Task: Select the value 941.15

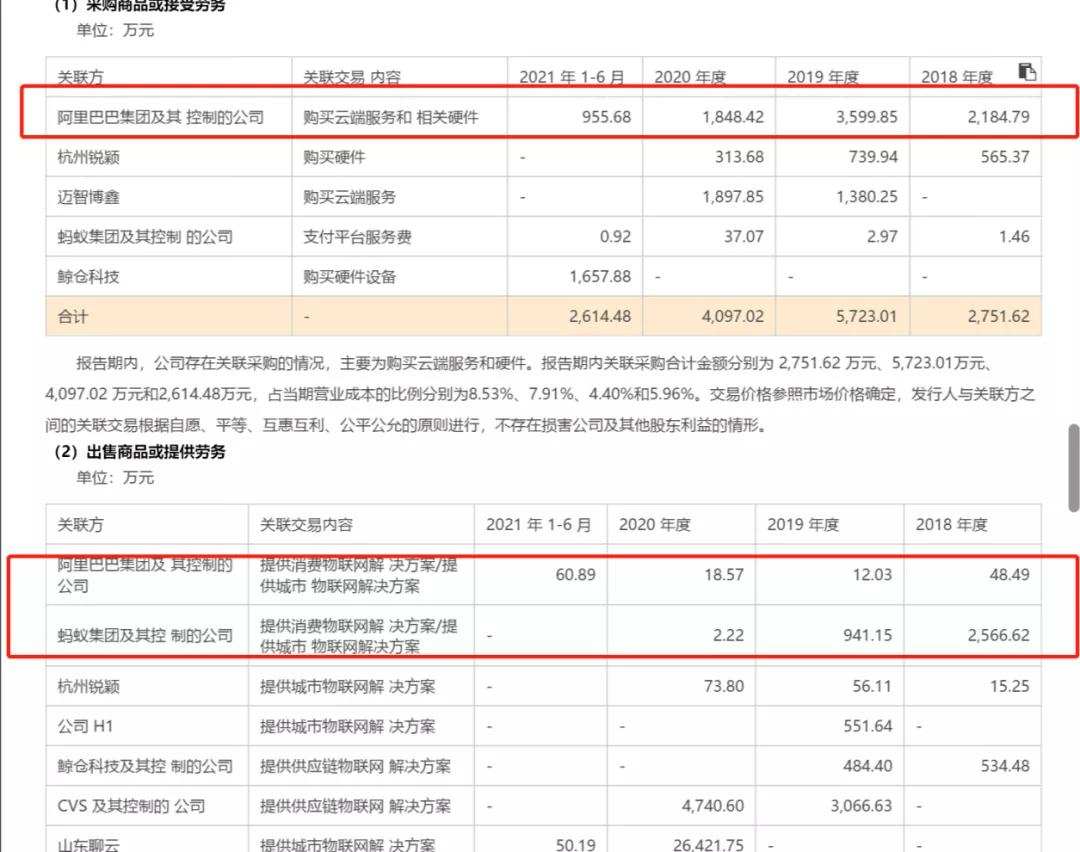Action: (867, 635)
